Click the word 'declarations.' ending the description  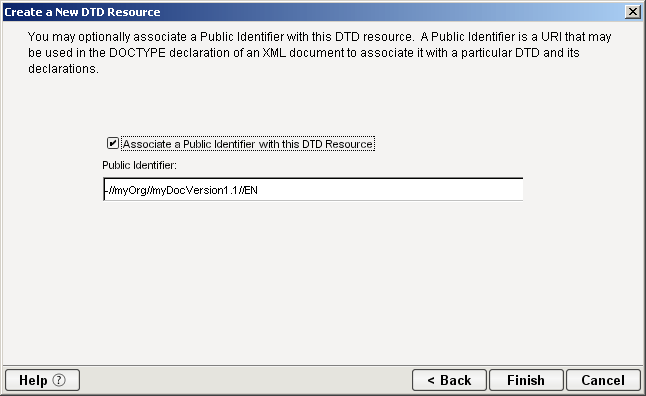coord(63,69)
